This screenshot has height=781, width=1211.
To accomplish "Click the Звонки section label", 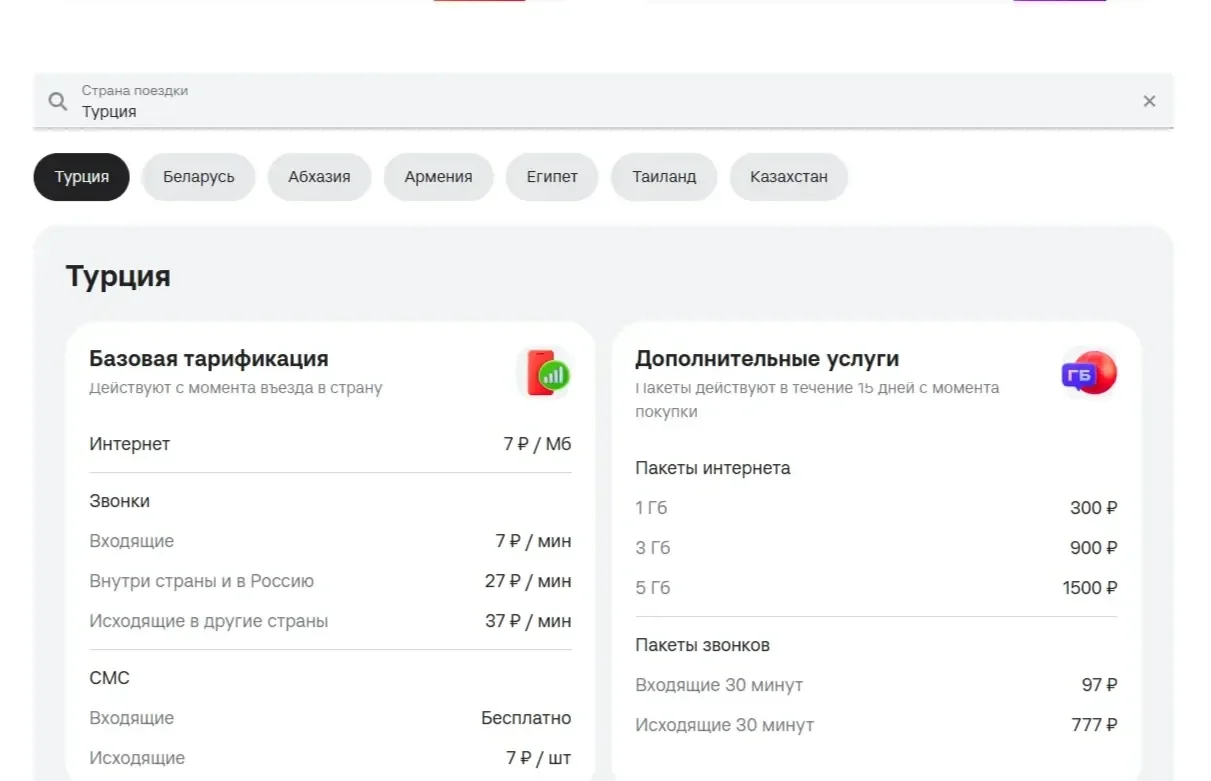I will click(x=120, y=501).
